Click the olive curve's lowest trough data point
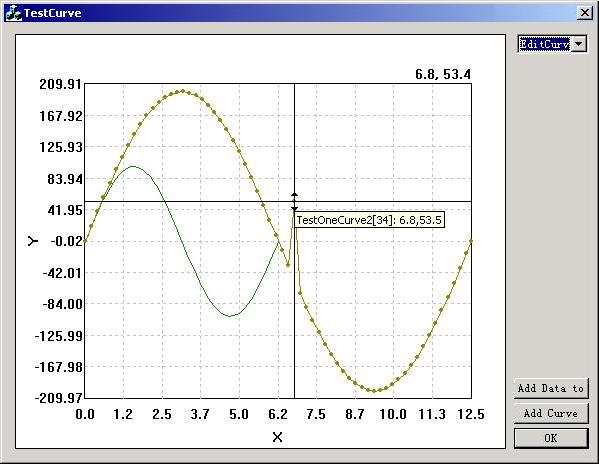Image resolution: width=599 pixels, height=464 pixels. 374,391
